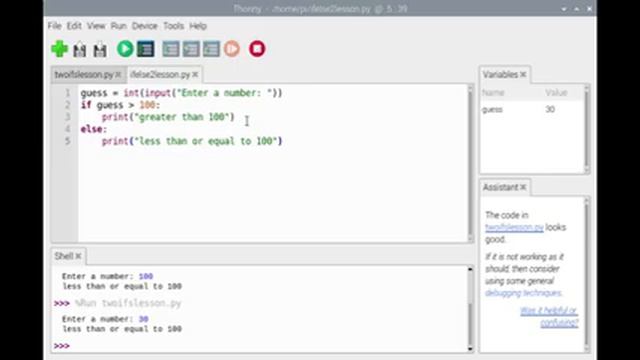
Task: Click the '%Run twoifslesson.py' shell command
Action: pos(128,303)
